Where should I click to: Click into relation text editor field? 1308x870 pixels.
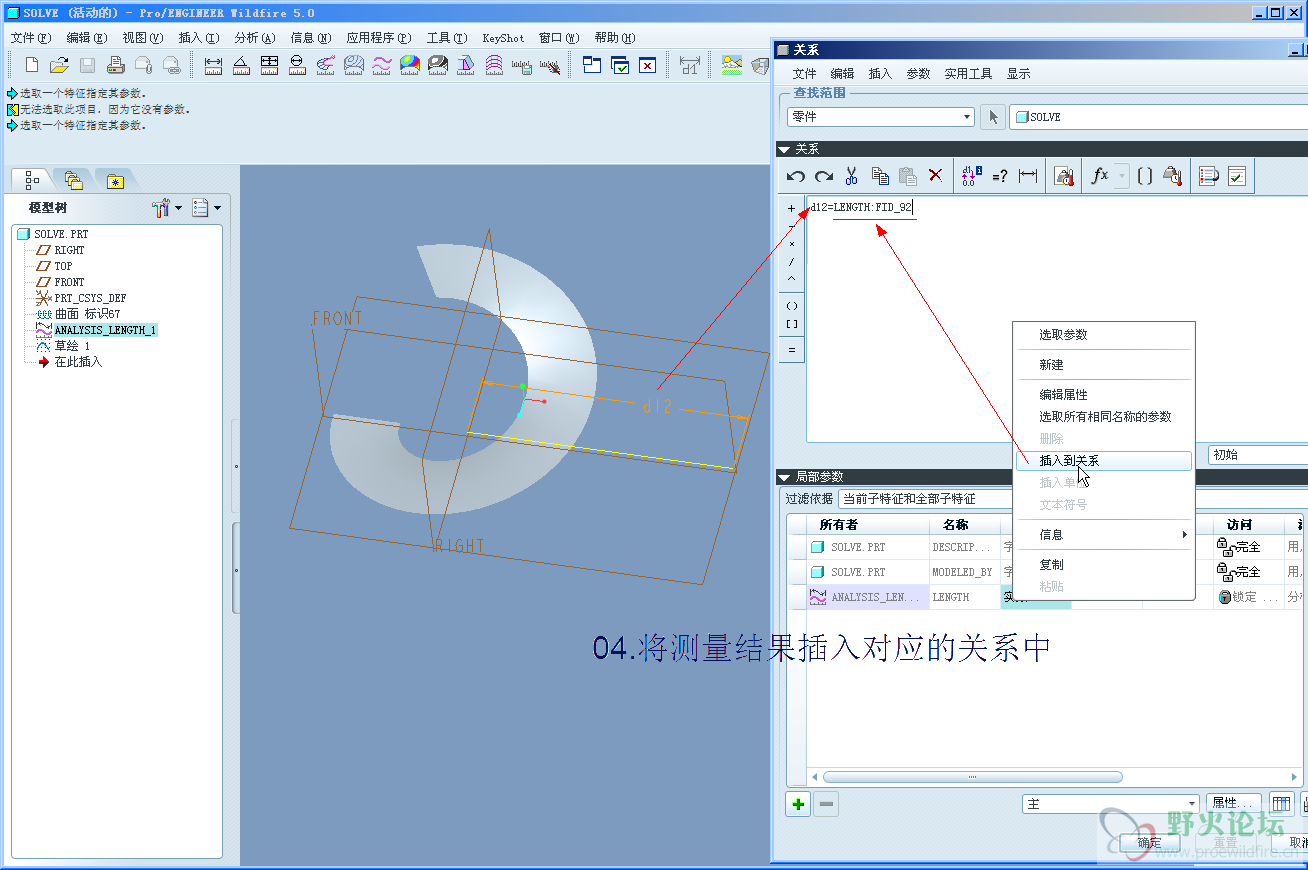pyautogui.click(x=1057, y=320)
